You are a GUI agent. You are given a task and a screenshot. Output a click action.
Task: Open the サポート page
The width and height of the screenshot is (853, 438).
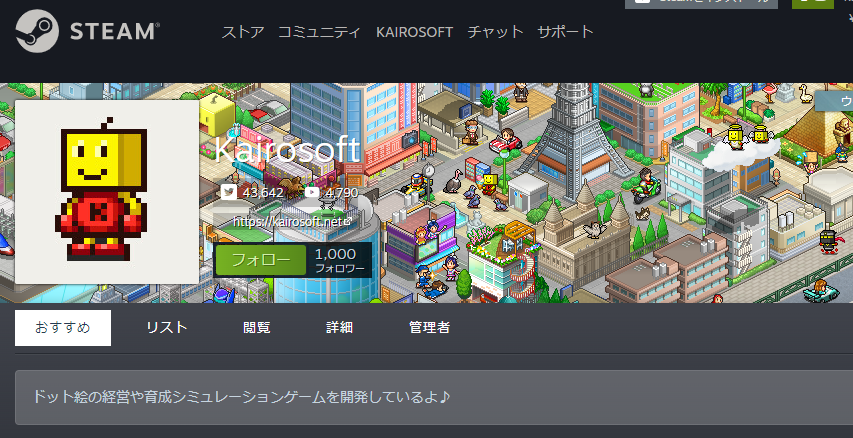[565, 32]
